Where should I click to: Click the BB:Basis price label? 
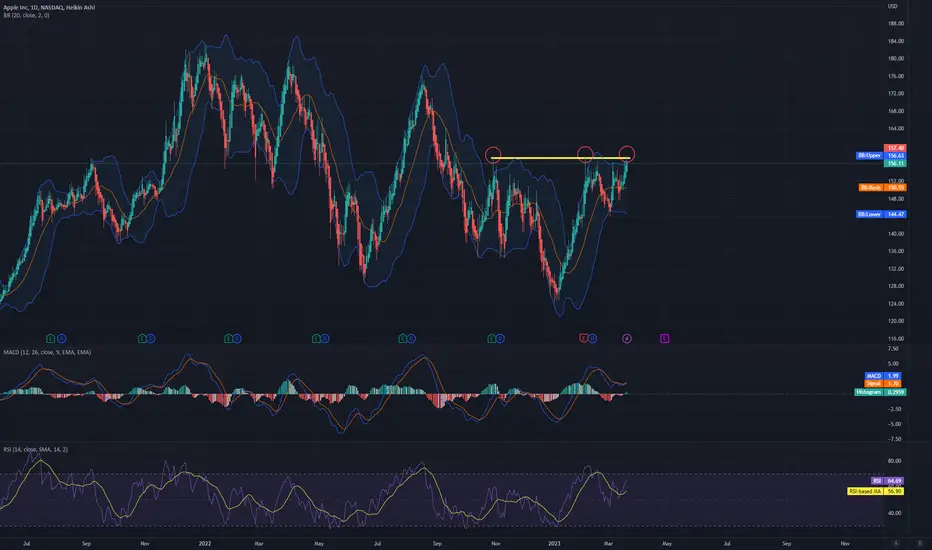point(883,187)
